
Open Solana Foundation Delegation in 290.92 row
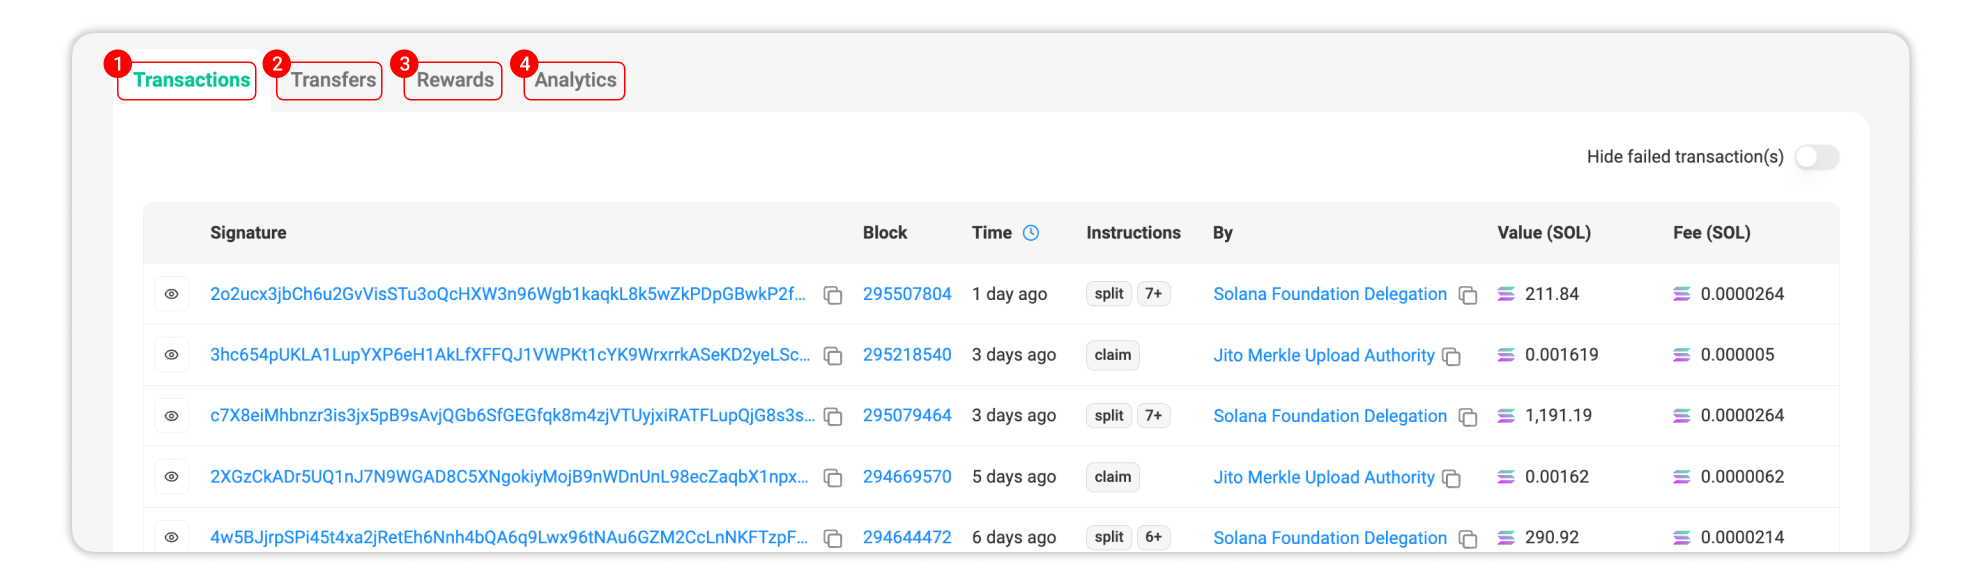tap(1330, 537)
